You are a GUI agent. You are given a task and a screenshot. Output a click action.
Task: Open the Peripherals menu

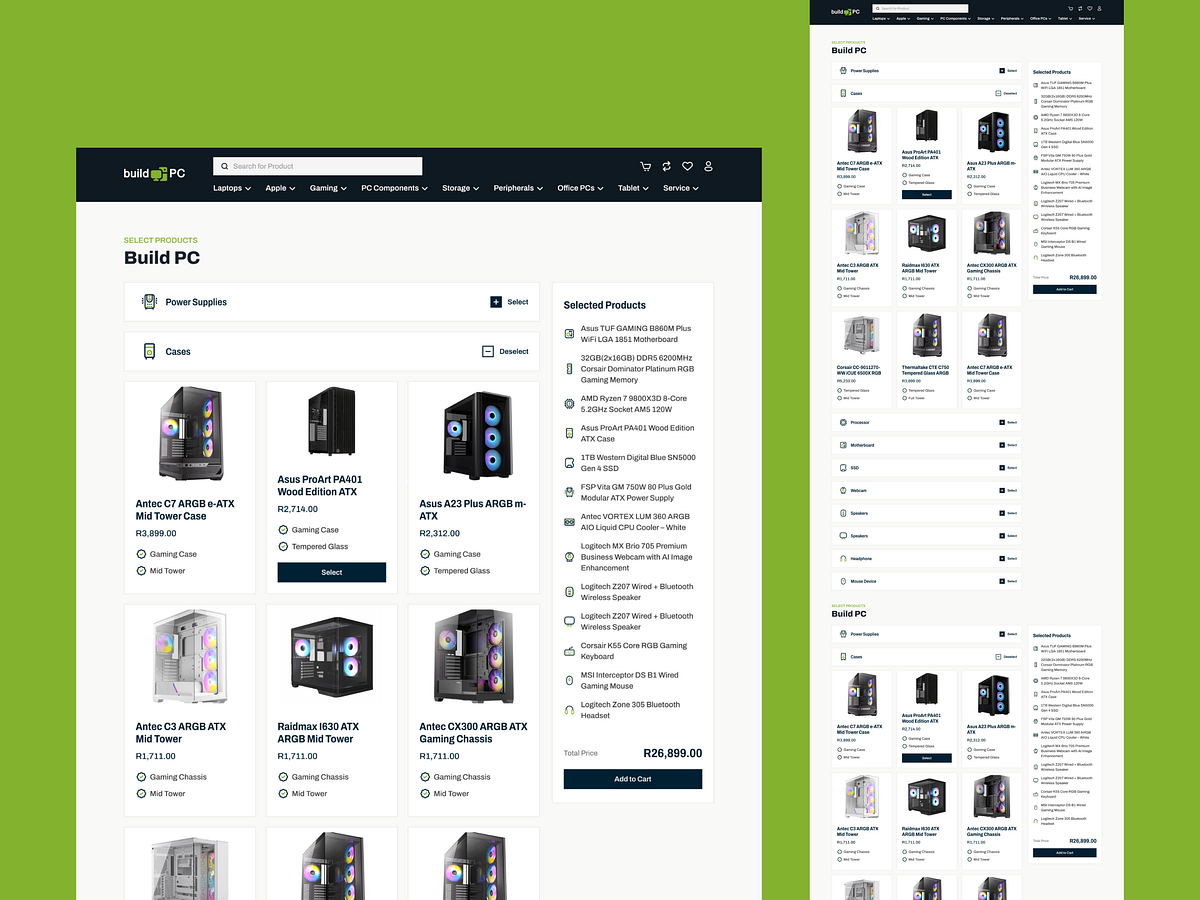coord(517,187)
